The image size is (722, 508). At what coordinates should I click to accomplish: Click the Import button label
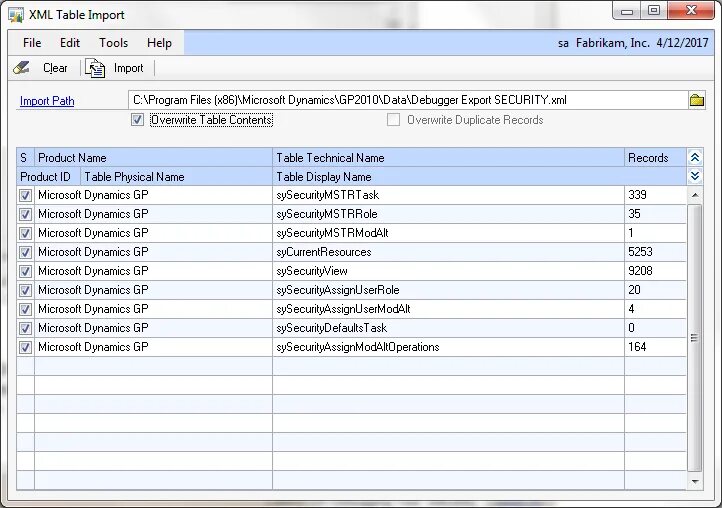(x=128, y=68)
